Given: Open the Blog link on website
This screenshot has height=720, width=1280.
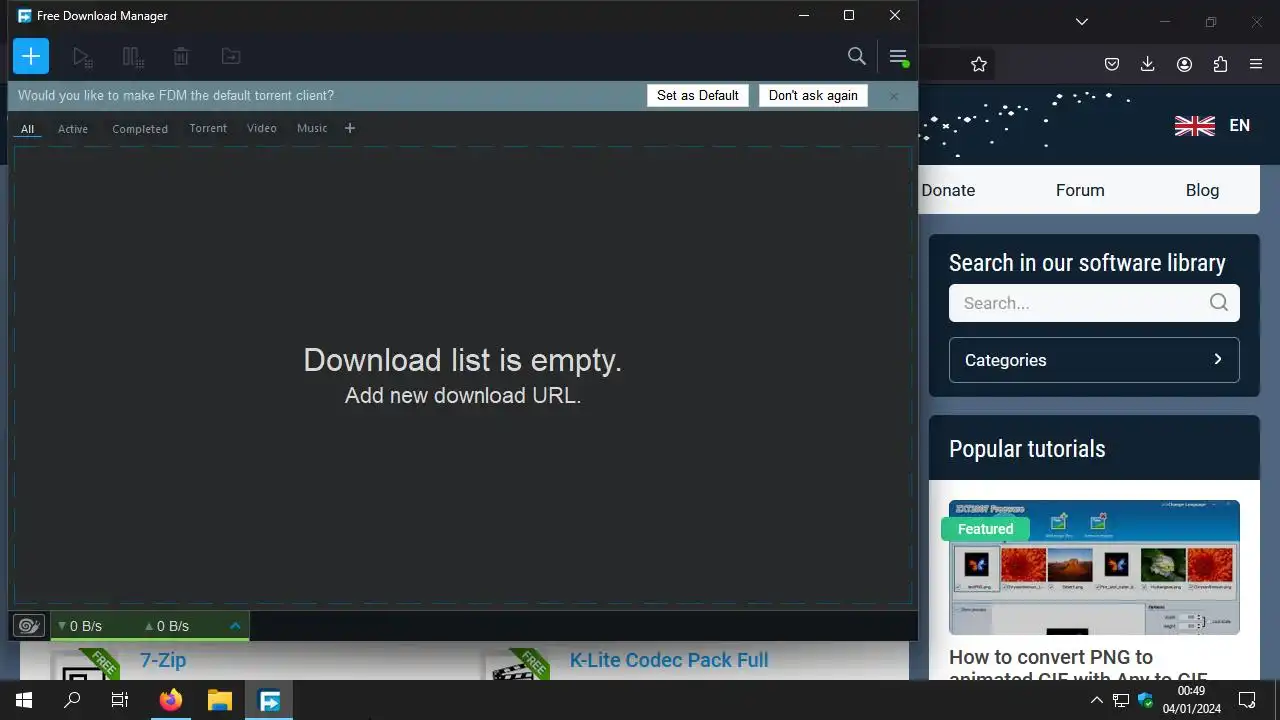Looking at the screenshot, I should (1202, 190).
